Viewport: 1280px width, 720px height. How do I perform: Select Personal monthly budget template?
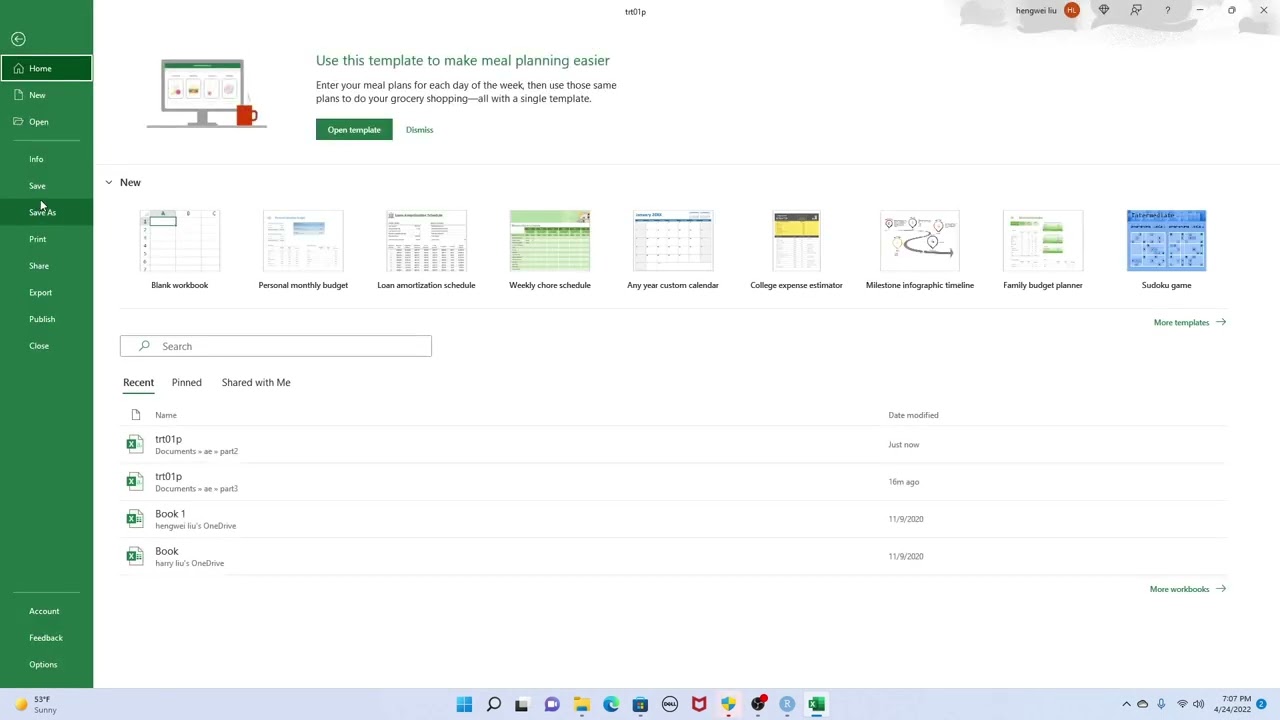[303, 250]
